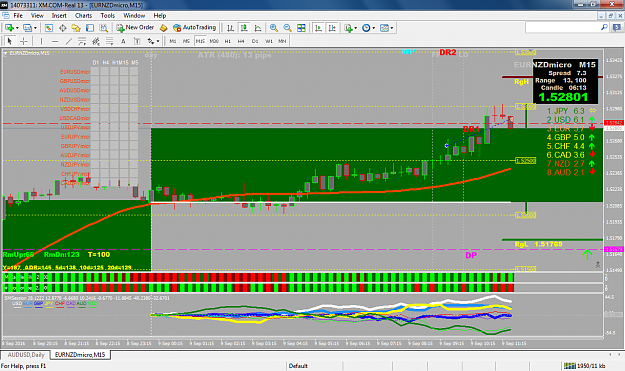Select the Horizontal Line drawing tool
625x371 pixels.
coord(55,41)
